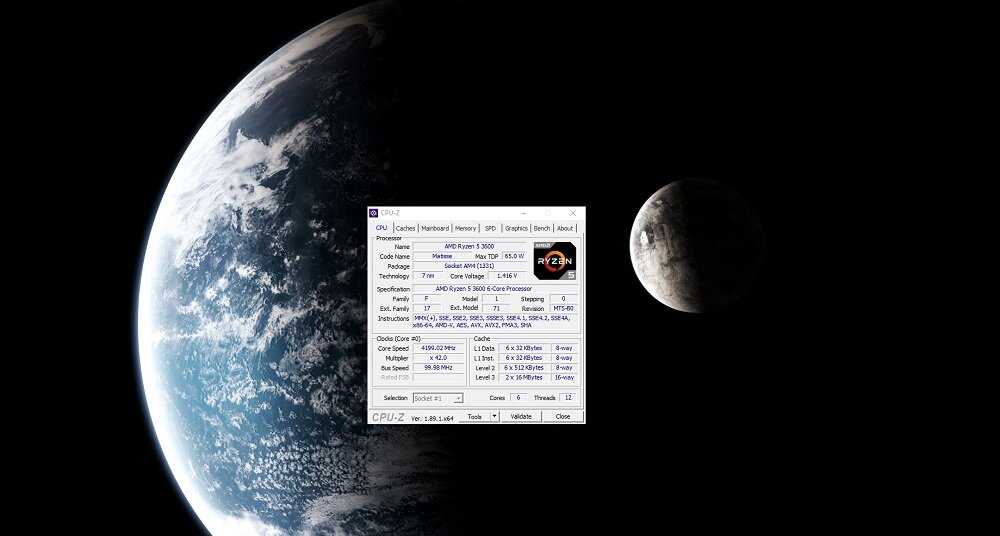Image resolution: width=1000 pixels, height=536 pixels.
Task: Click the Level 3 value 2 x 16 MBytes
Action: tap(524, 377)
